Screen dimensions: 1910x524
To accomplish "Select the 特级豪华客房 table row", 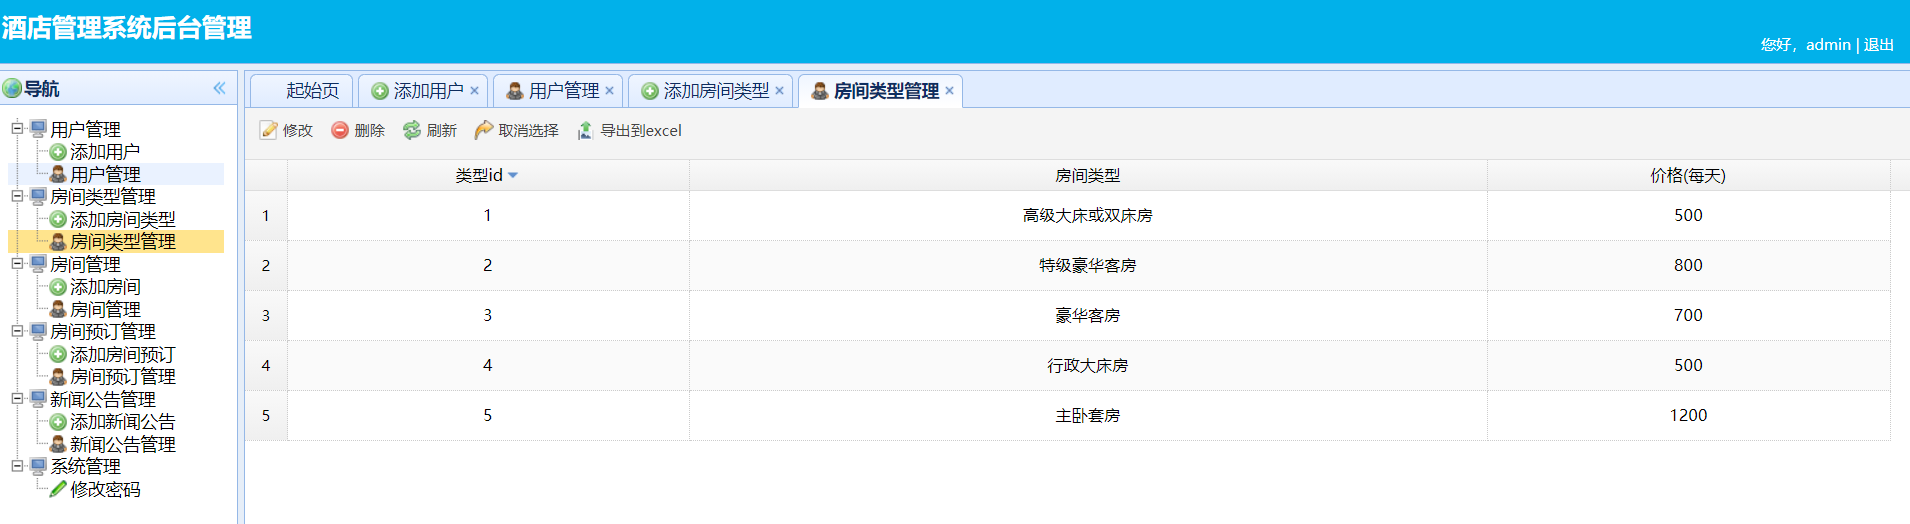I will (x=1087, y=266).
